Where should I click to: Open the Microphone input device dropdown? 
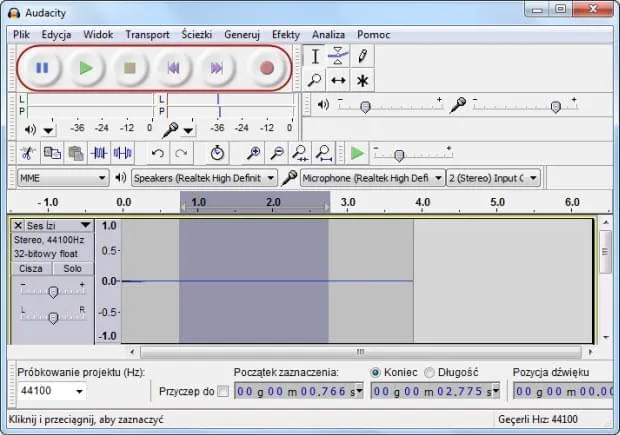pyautogui.click(x=372, y=178)
